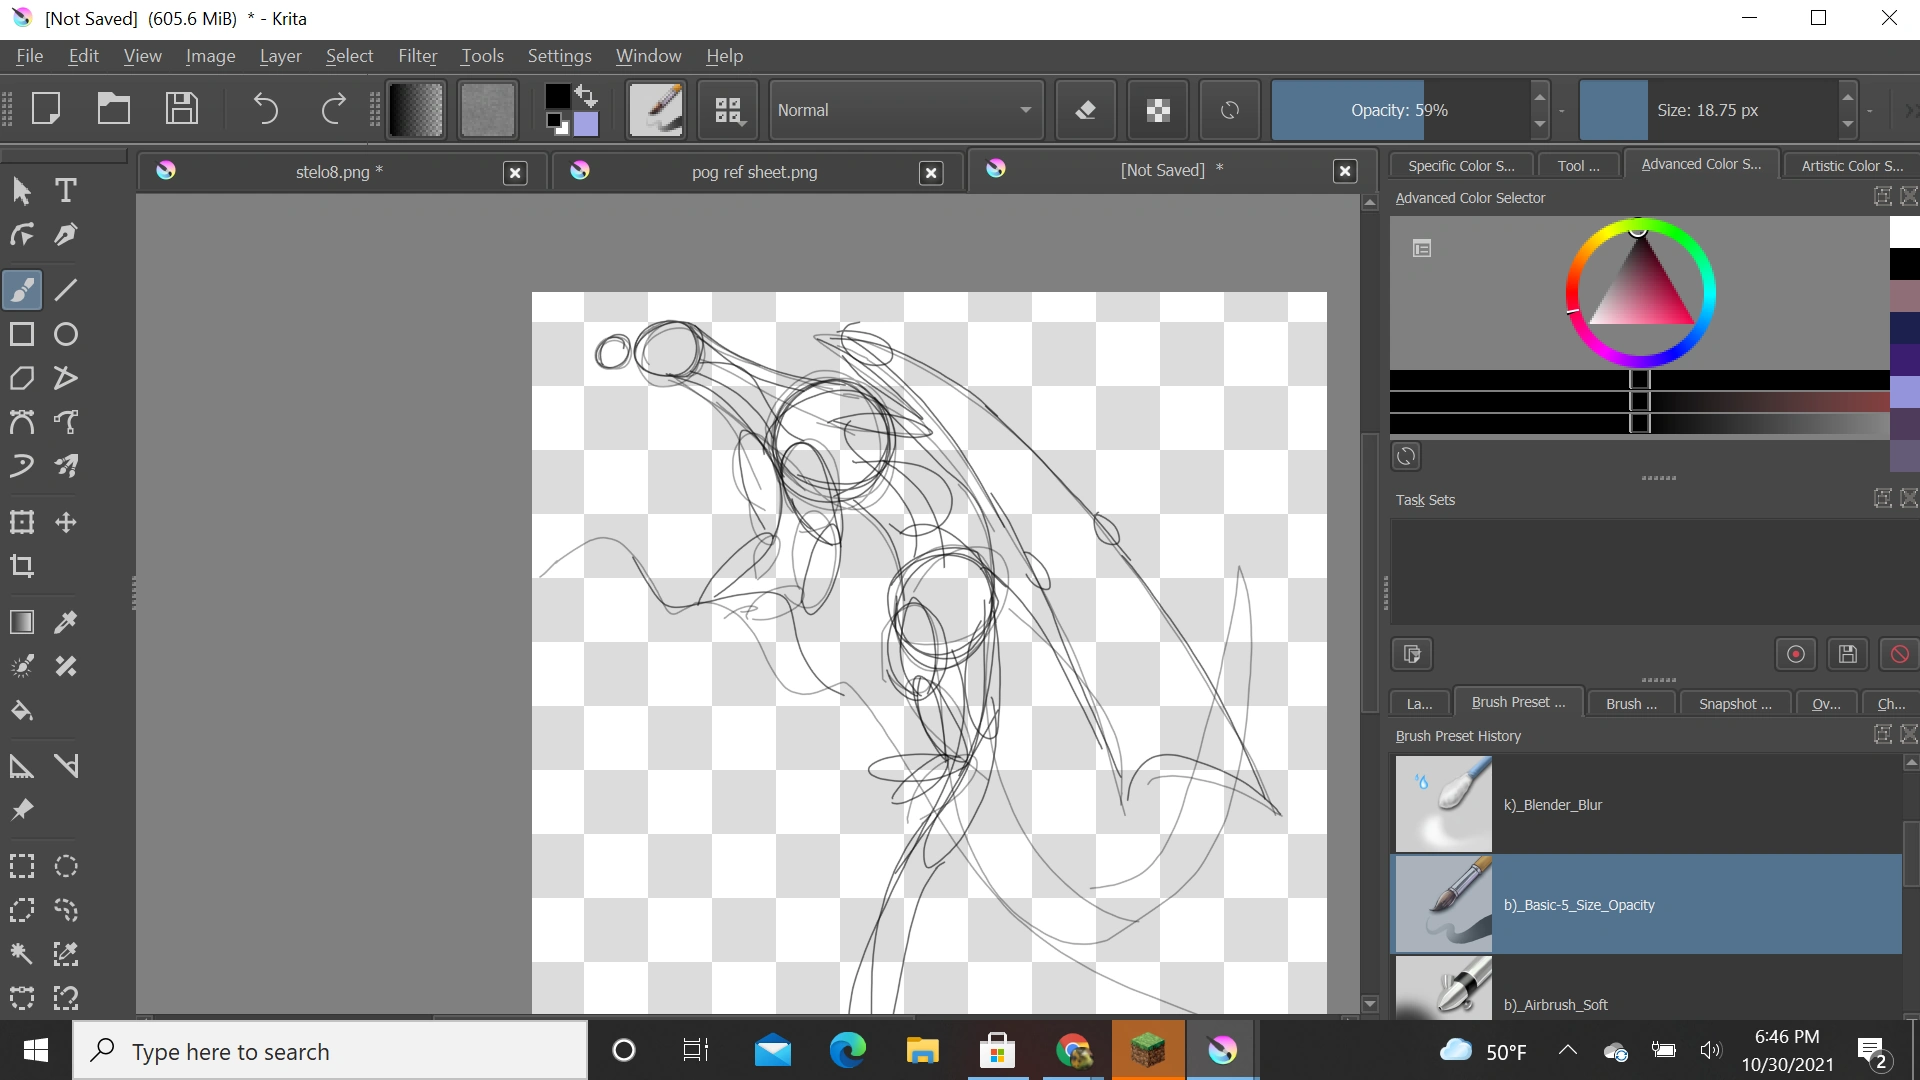1920x1080 pixels.
Task: Swap foreground and background colors
Action: click(587, 96)
